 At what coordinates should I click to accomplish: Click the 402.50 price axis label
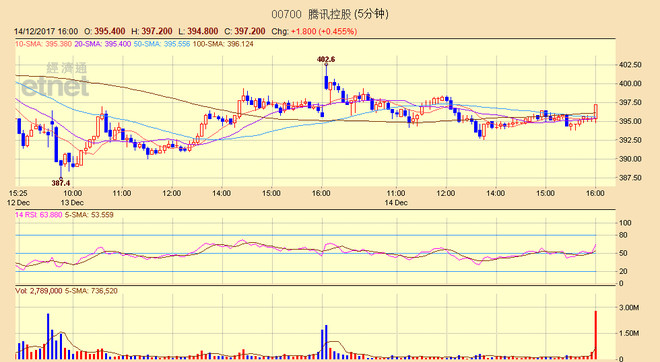coord(630,65)
